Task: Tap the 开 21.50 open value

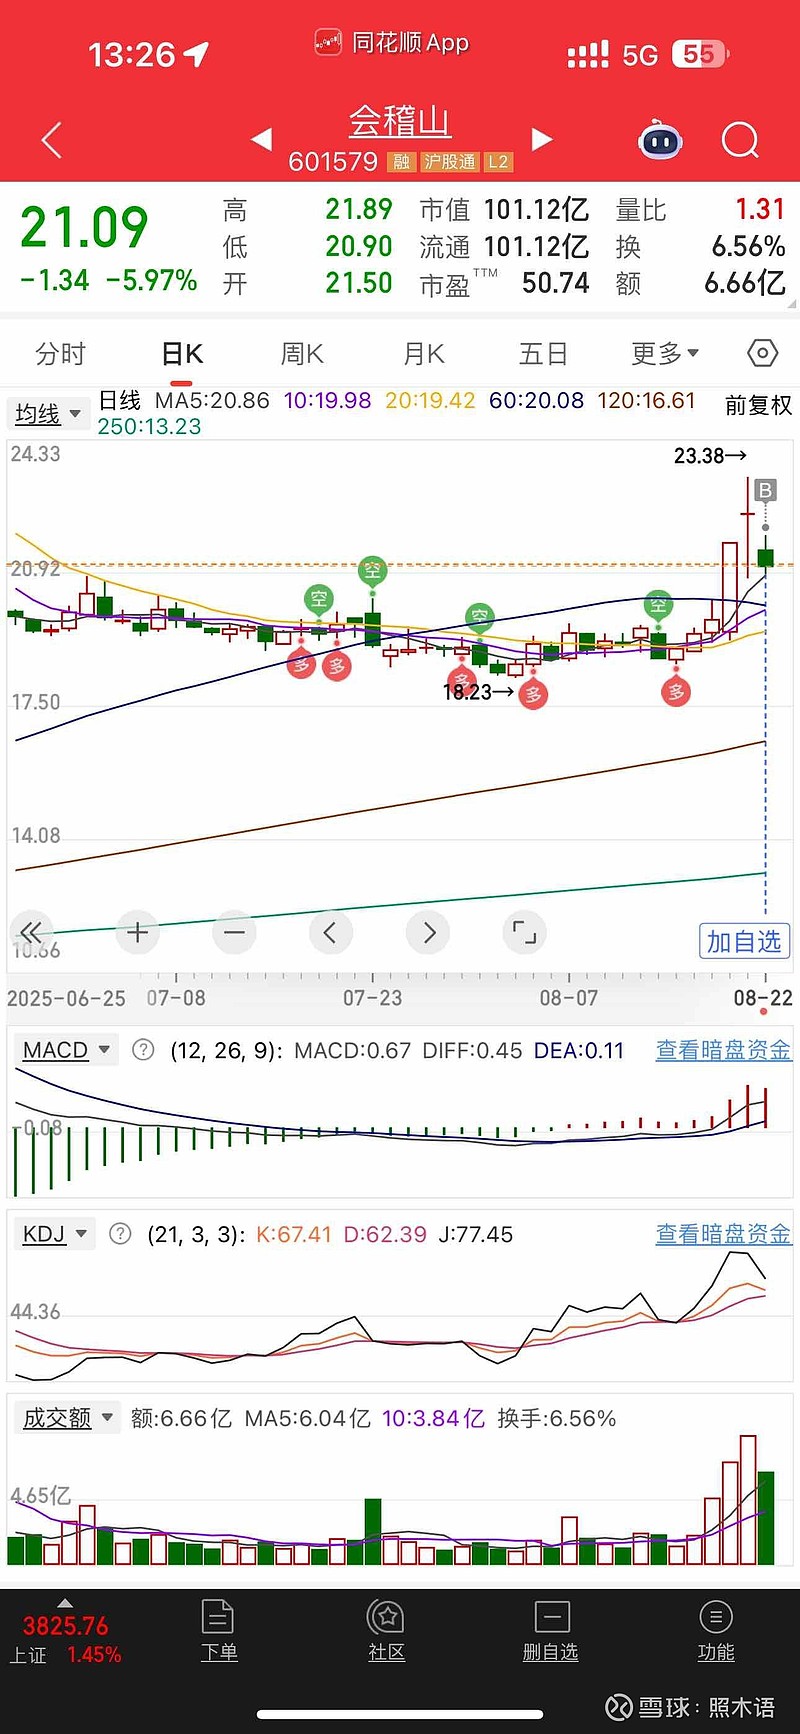Action: point(307,284)
